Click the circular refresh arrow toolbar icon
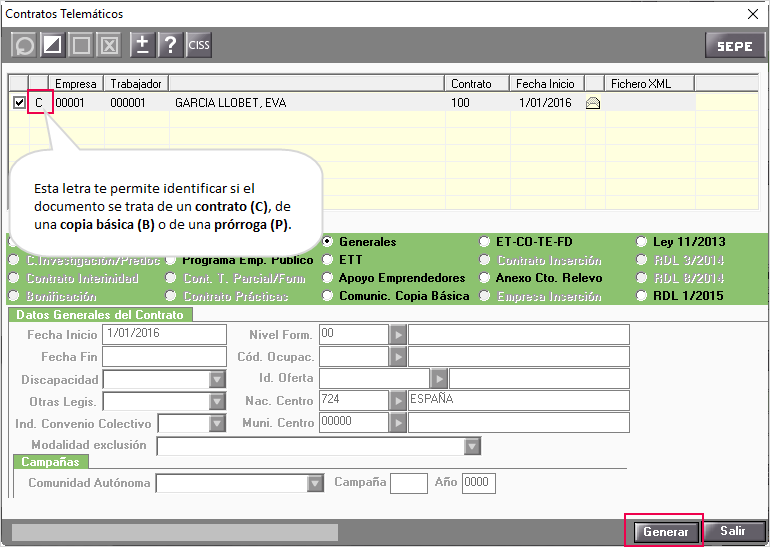Image resolution: width=770 pixels, height=547 pixels. click(24, 46)
